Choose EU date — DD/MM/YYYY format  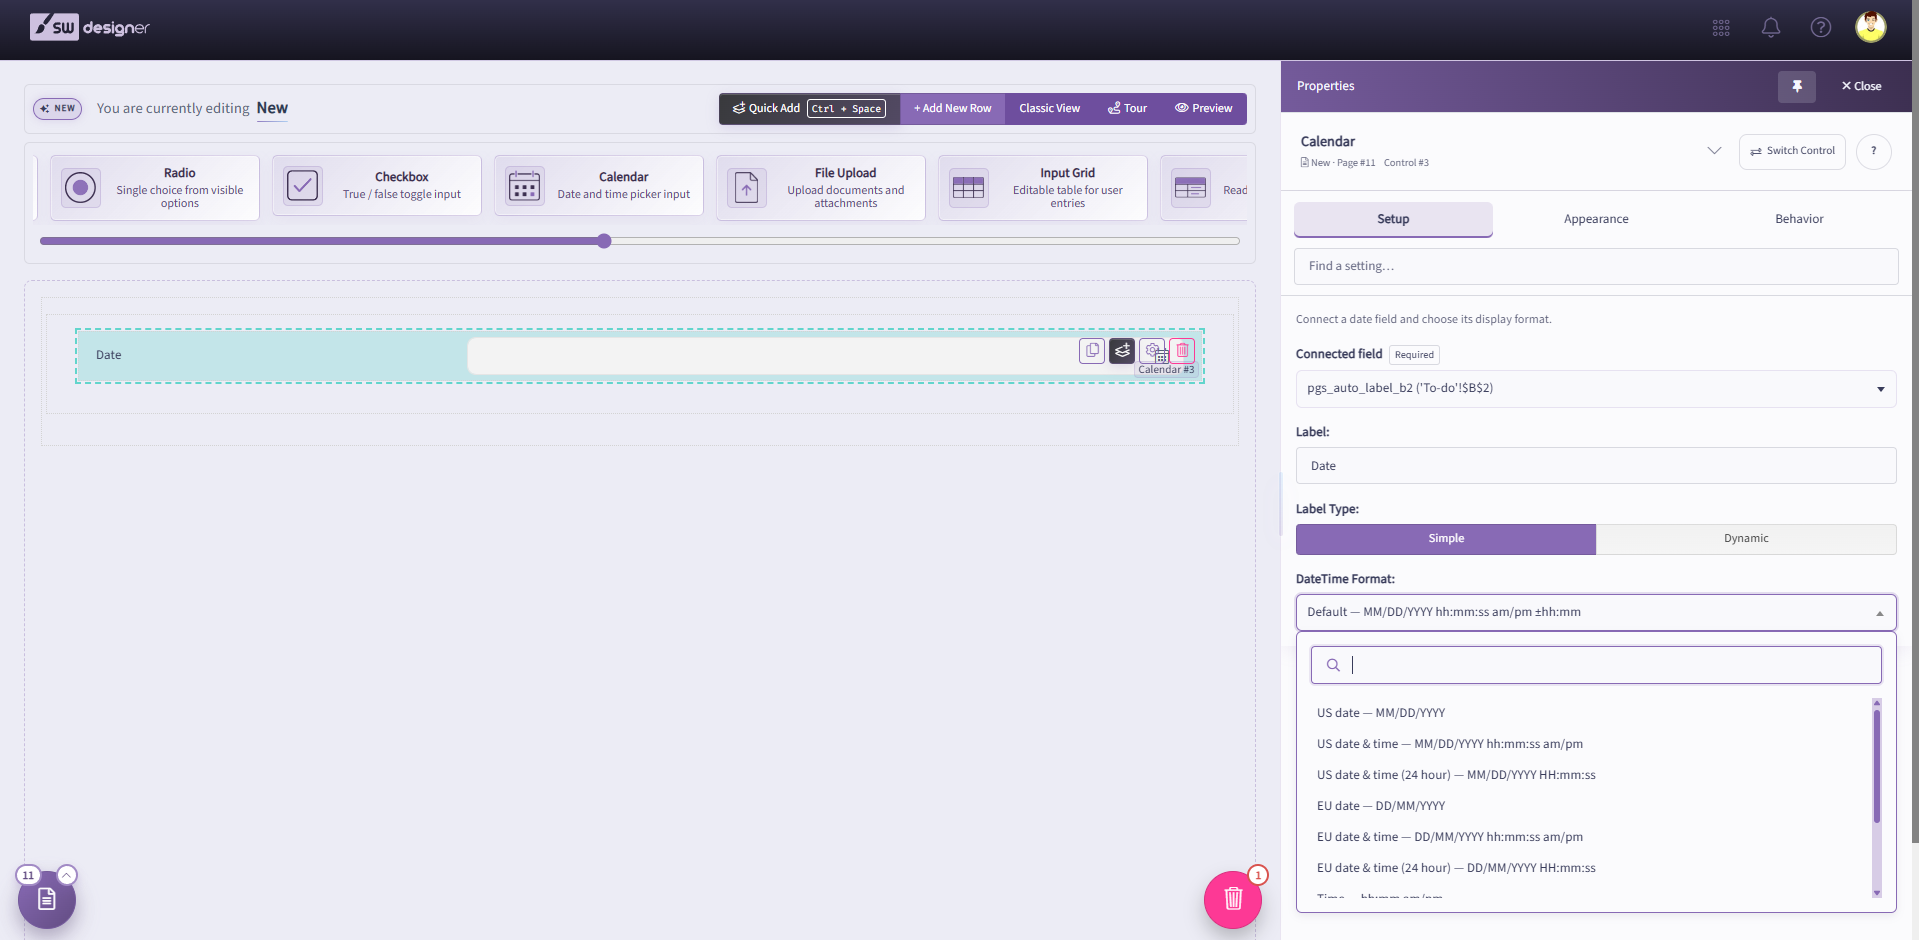1592,806
